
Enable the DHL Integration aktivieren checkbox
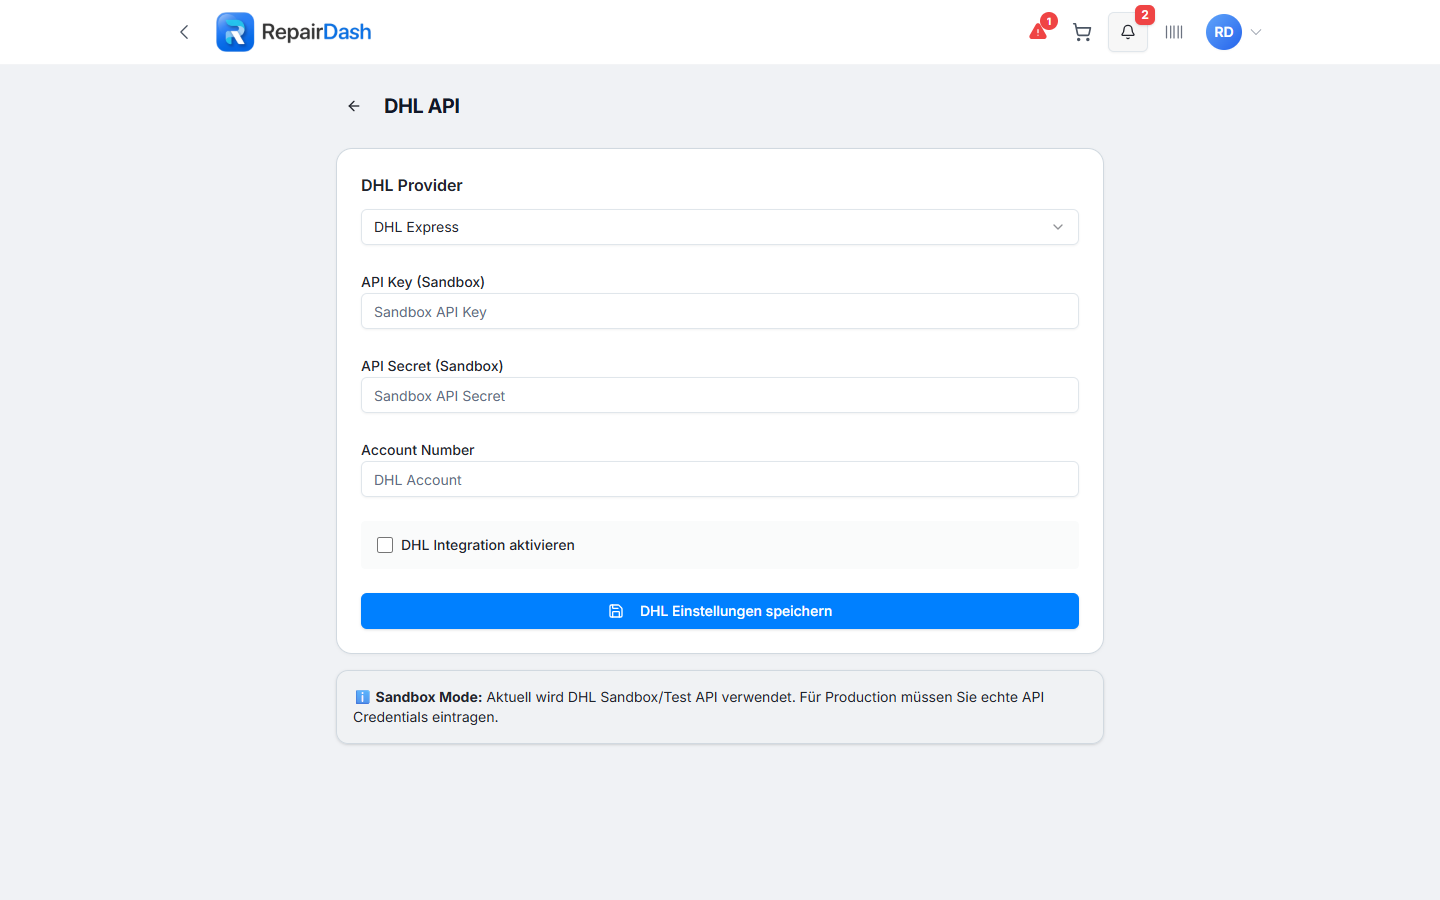(385, 545)
